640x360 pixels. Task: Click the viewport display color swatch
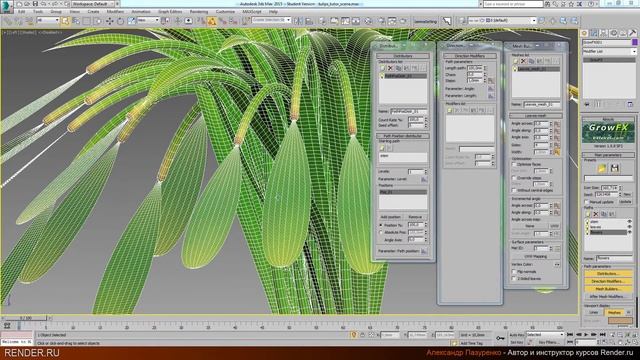click(x=620, y=321)
